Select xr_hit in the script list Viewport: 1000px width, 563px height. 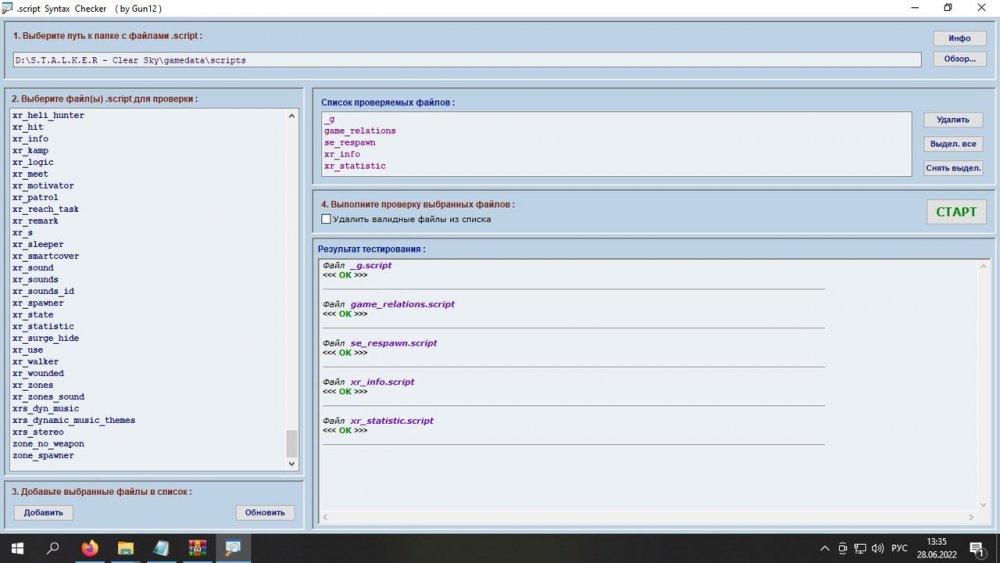click(28, 127)
